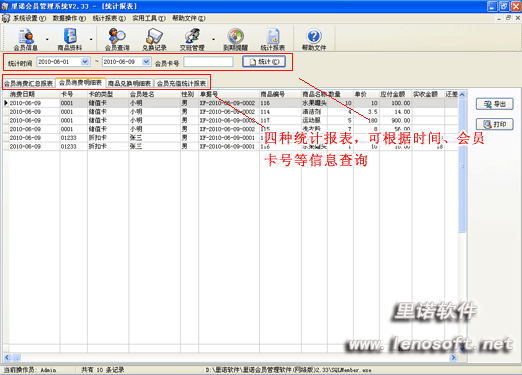Click the 导出 export button
Viewport: 522px width, 375px height.
tap(495, 104)
